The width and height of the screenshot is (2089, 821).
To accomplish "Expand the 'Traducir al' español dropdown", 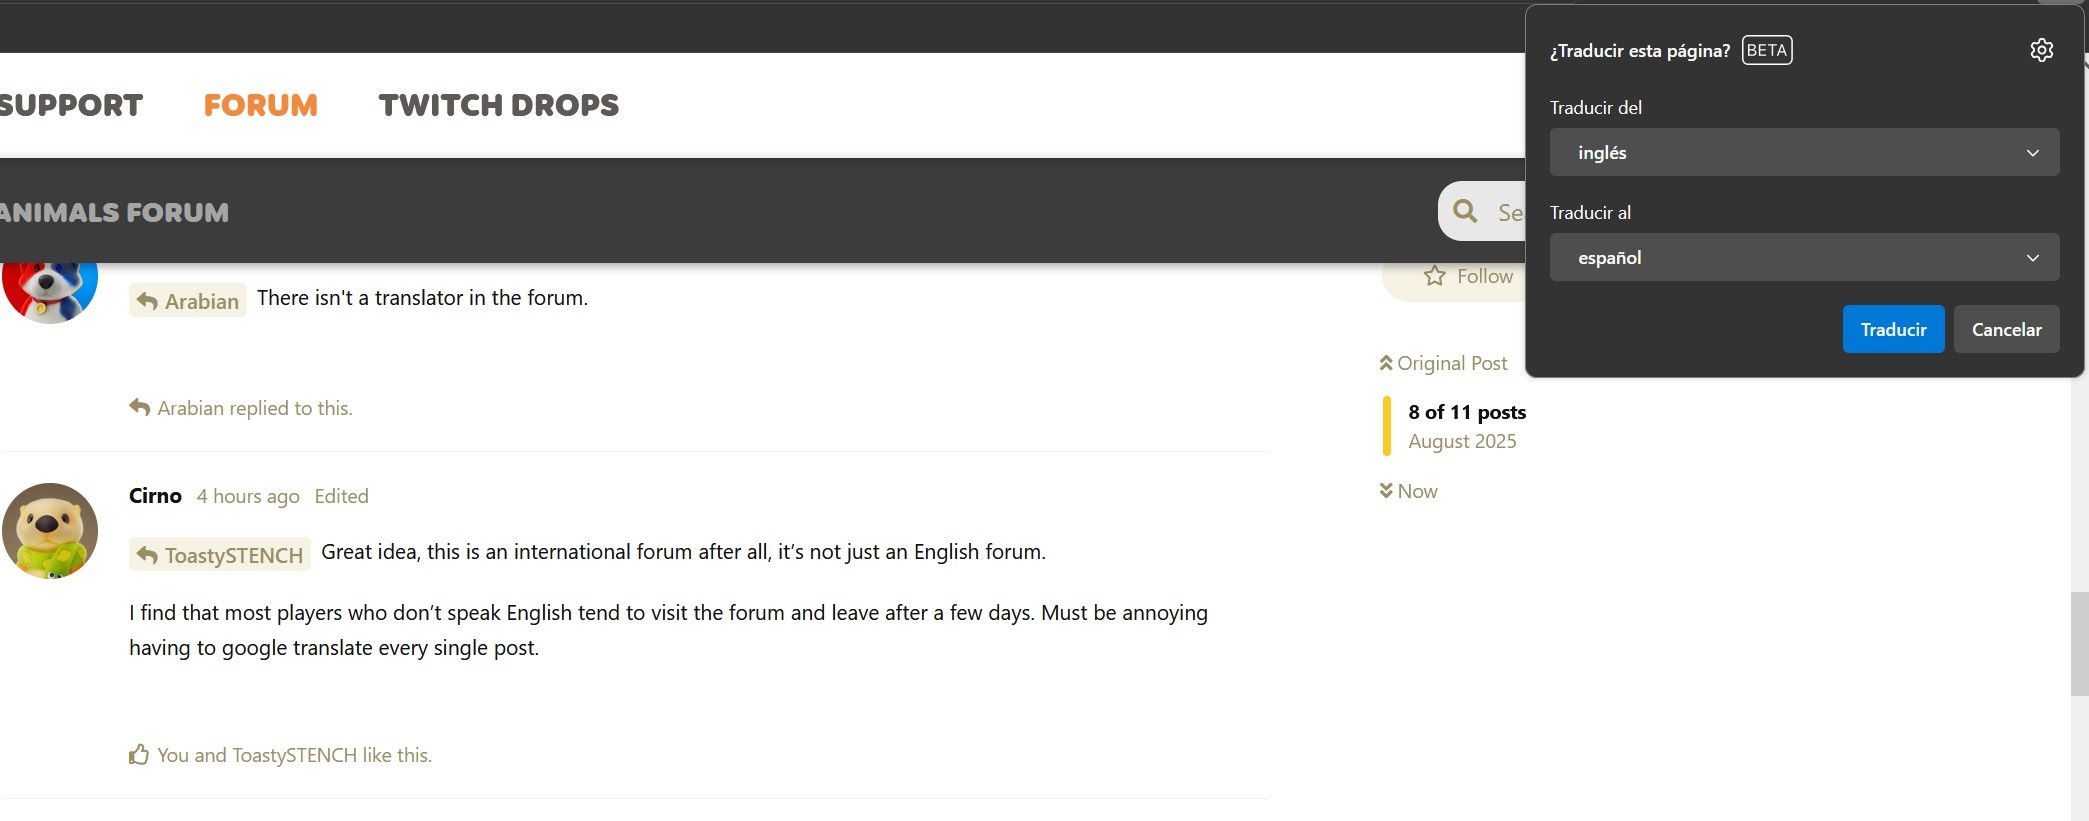I will 1803,258.
